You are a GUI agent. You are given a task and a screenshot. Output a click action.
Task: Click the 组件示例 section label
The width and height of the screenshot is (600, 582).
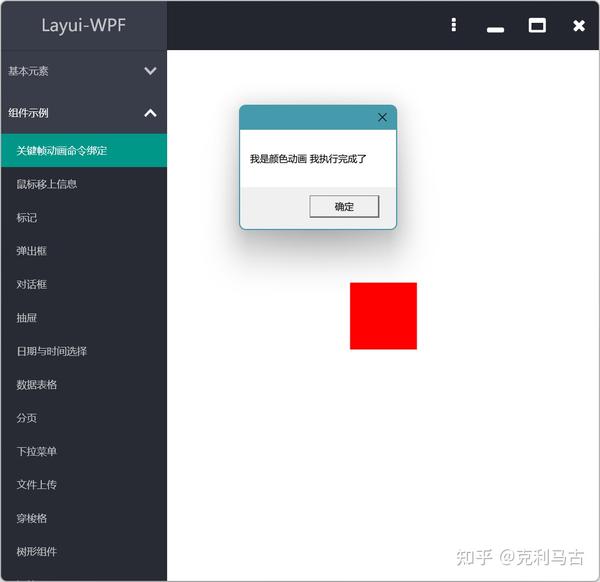tap(28, 113)
